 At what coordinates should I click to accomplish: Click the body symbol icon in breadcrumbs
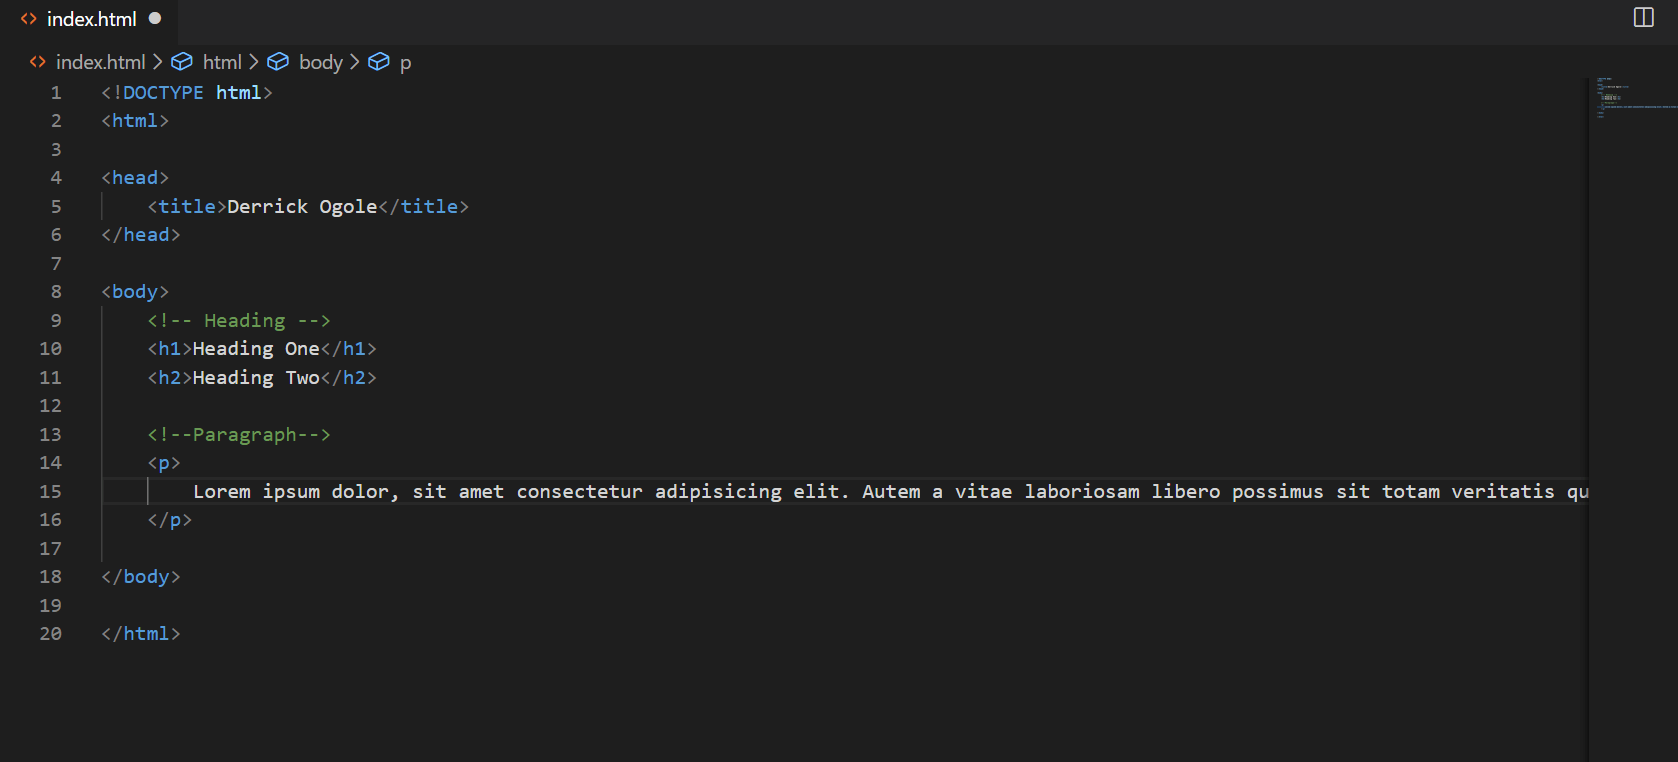click(278, 62)
